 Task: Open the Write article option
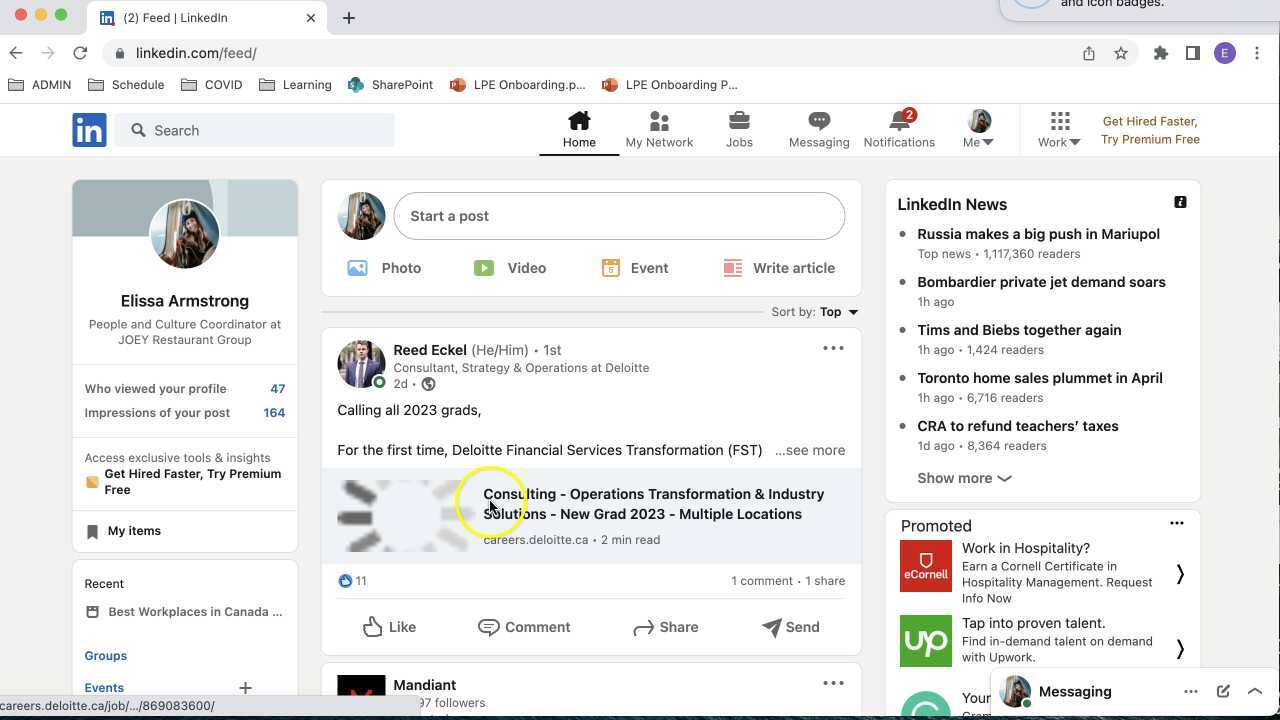pos(778,267)
